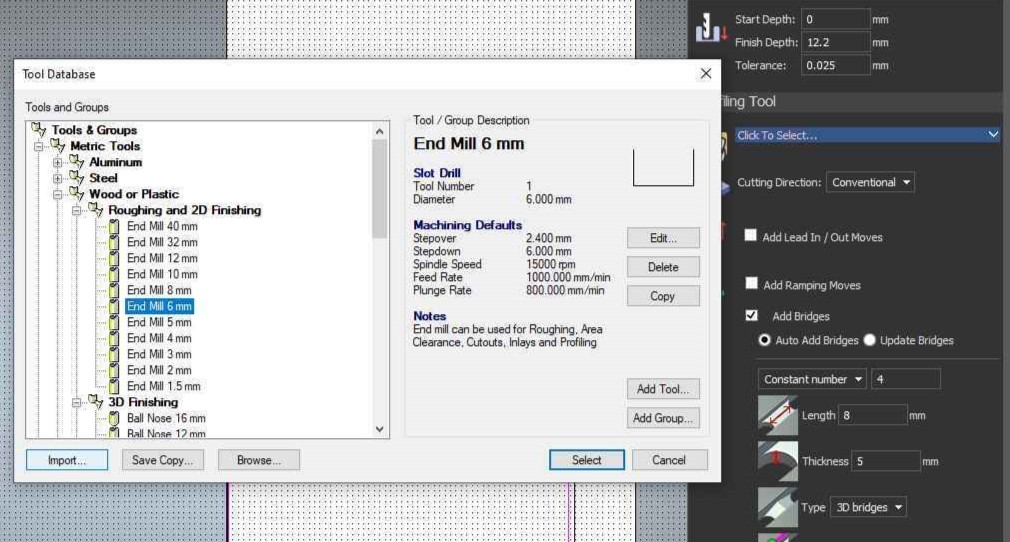Click the Tools & Groups root folder icon

pyautogui.click(x=39, y=130)
